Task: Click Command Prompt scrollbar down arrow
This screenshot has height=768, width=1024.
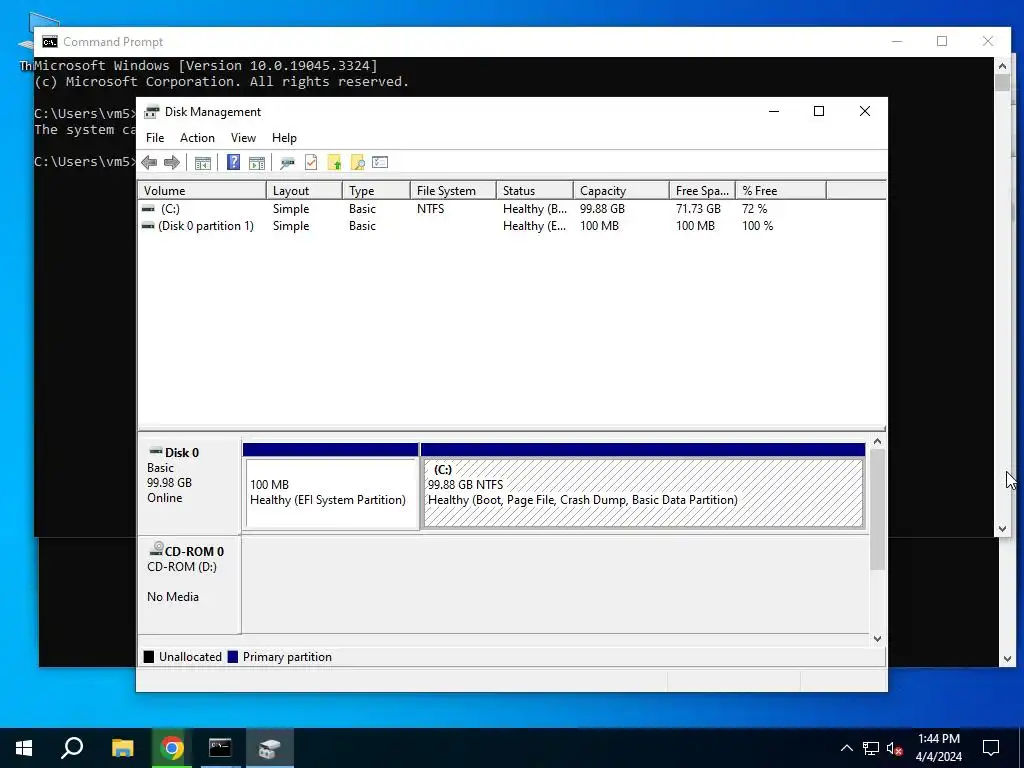Action: (1002, 529)
